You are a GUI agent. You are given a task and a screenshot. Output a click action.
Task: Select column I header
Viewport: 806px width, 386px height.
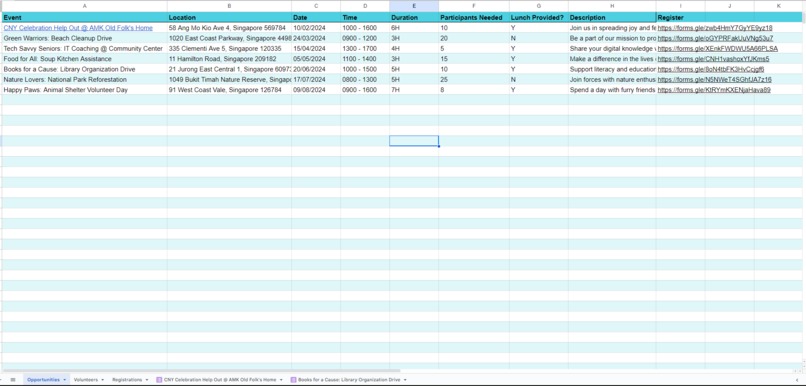(681, 6)
